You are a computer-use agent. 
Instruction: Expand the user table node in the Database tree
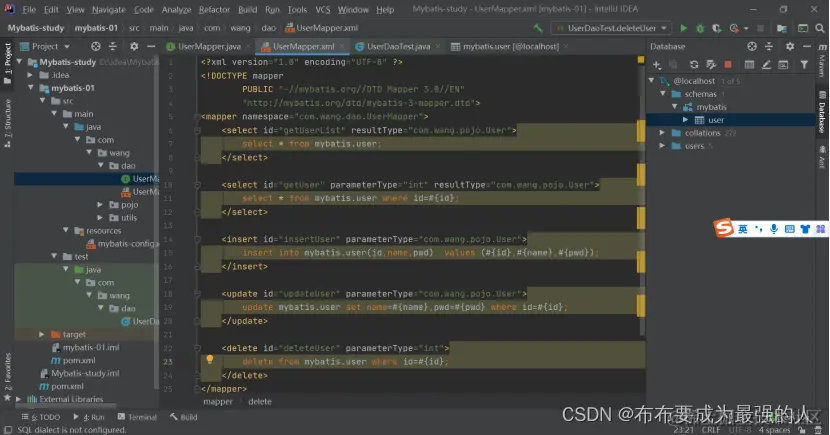click(685, 120)
